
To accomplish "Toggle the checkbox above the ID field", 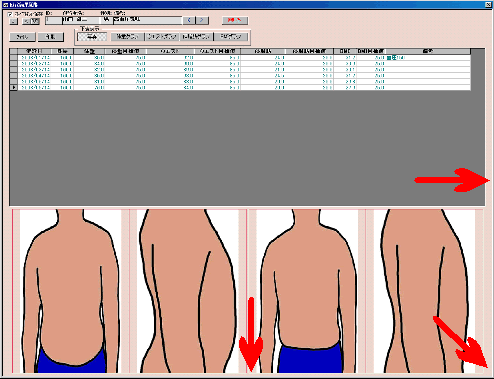I will (x=10, y=14).
